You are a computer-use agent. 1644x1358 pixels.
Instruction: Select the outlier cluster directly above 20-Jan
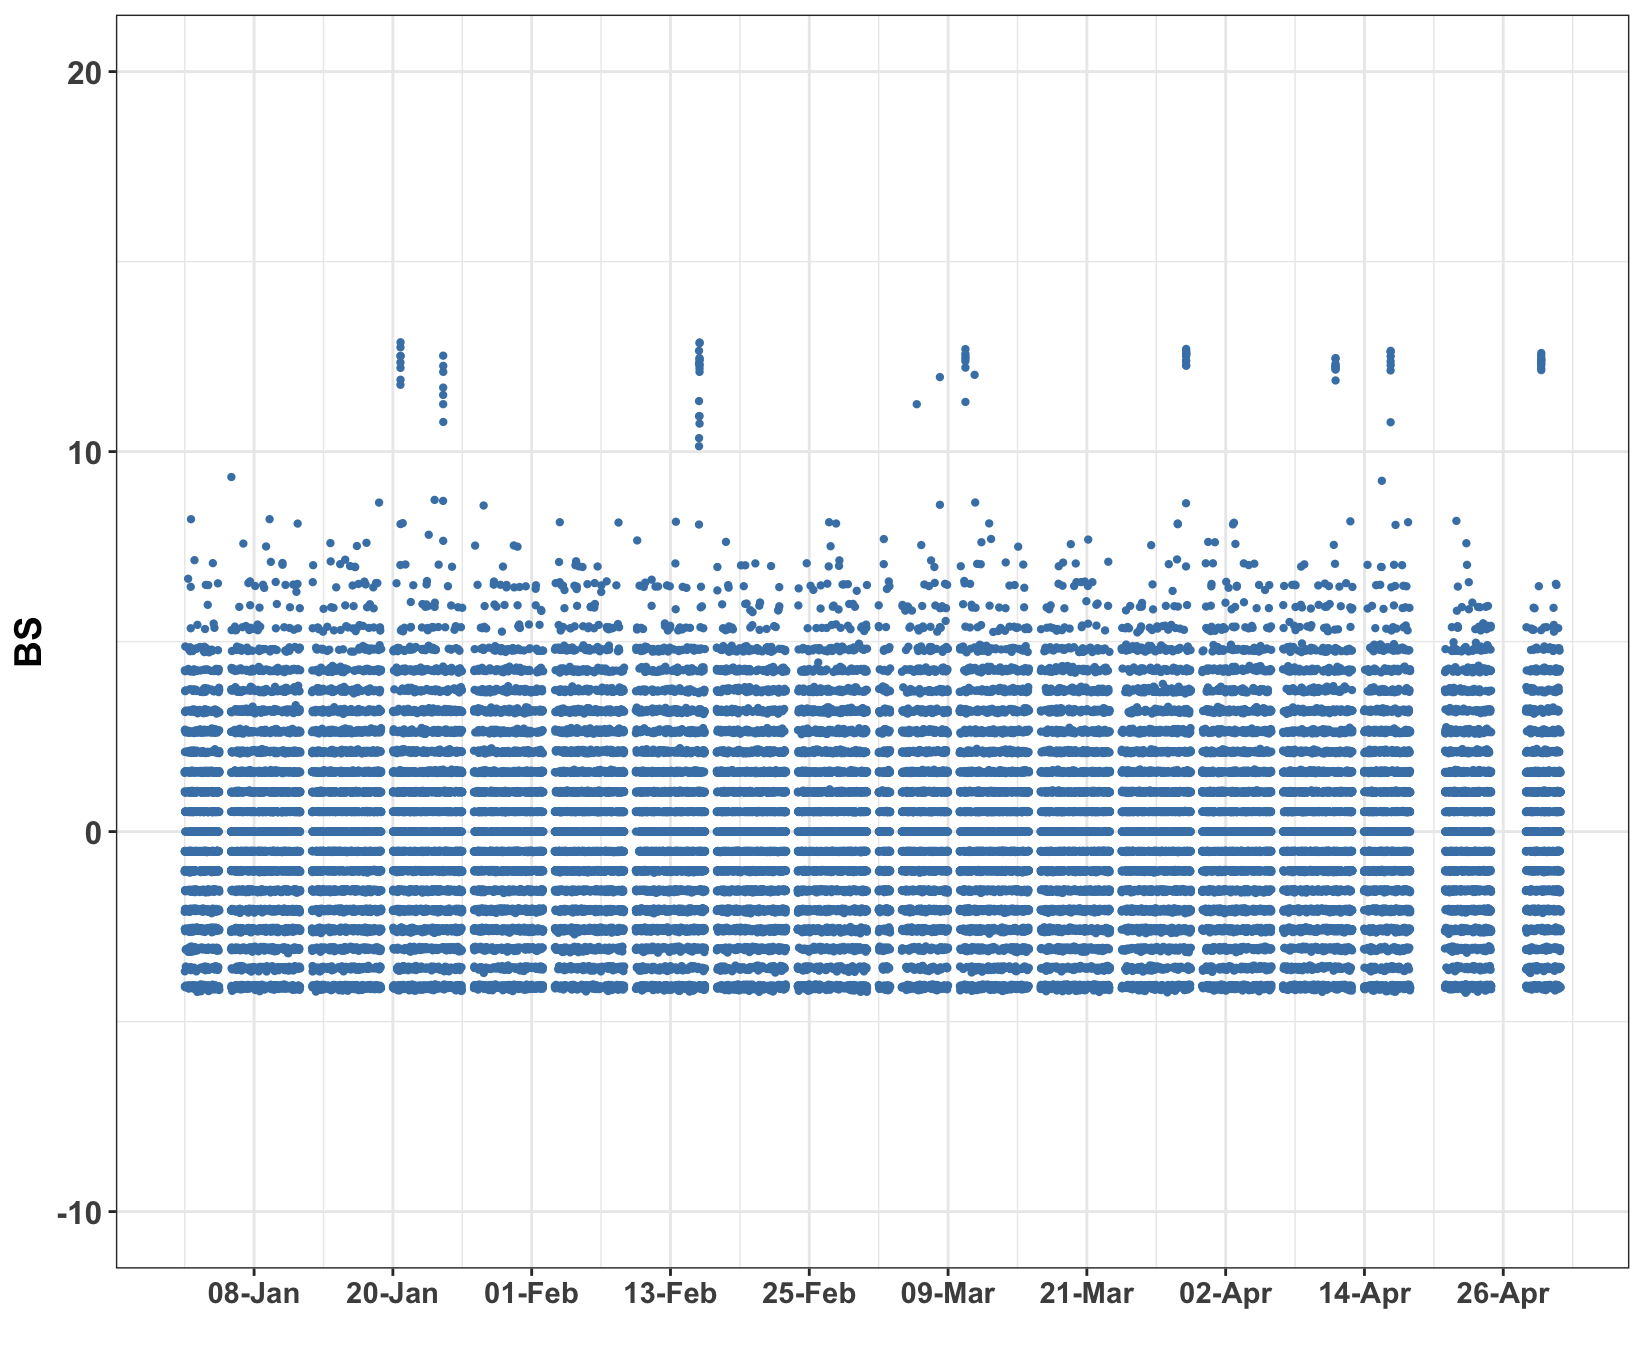click(x=400, y=363)
